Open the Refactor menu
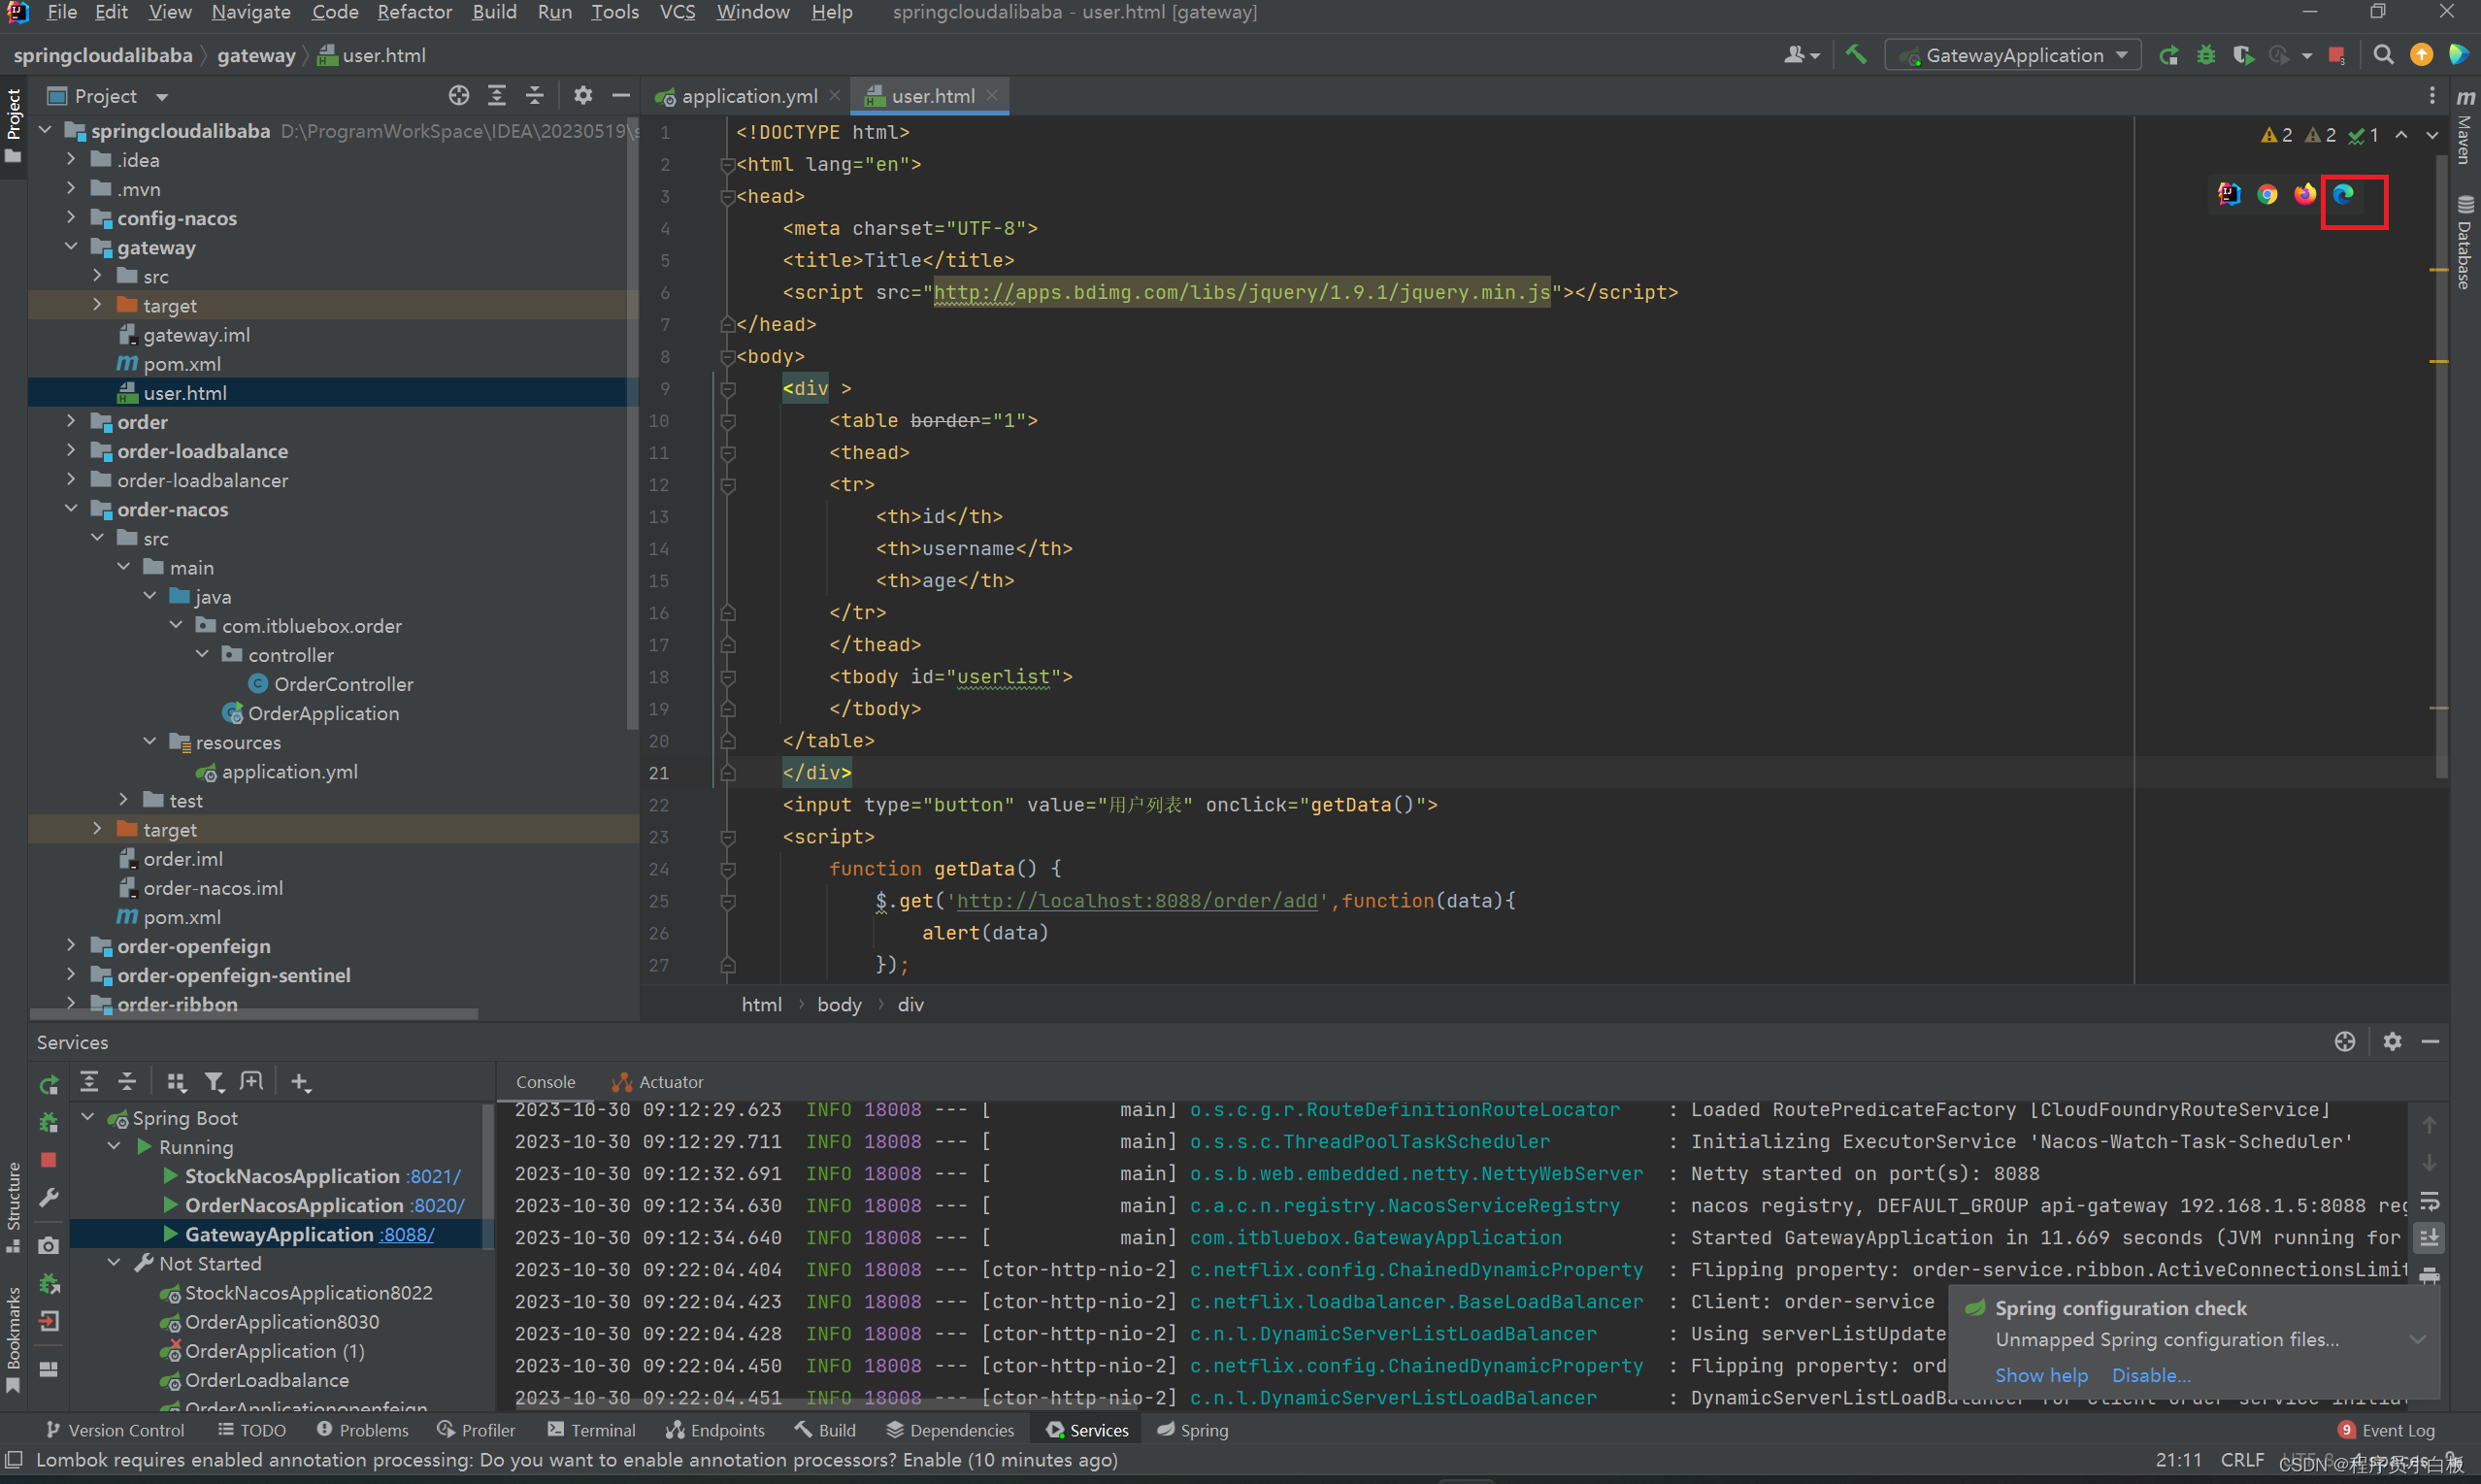Screen dimensions: 2481x1484 pyautogui.click(x=414, y=12)
